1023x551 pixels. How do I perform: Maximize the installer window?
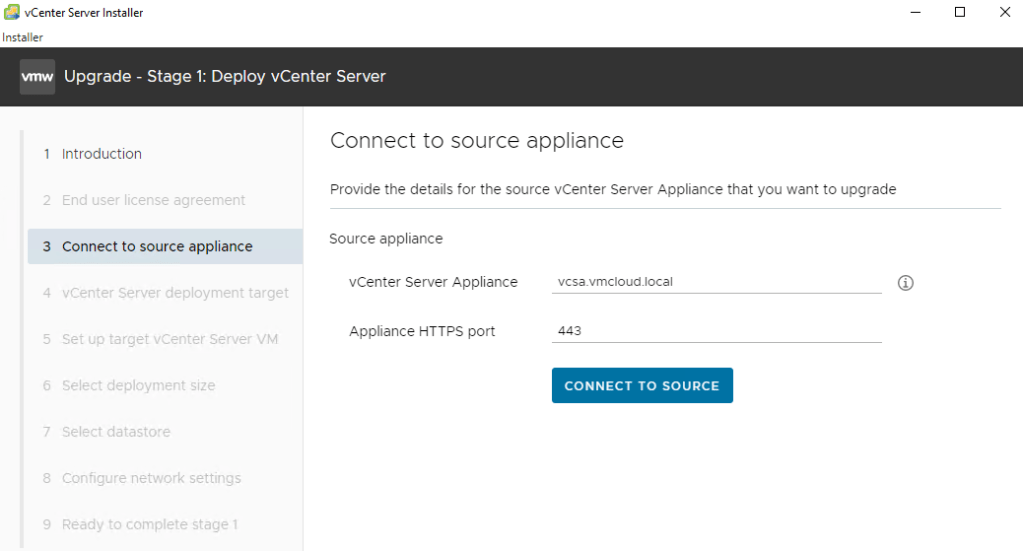point(959,13)
